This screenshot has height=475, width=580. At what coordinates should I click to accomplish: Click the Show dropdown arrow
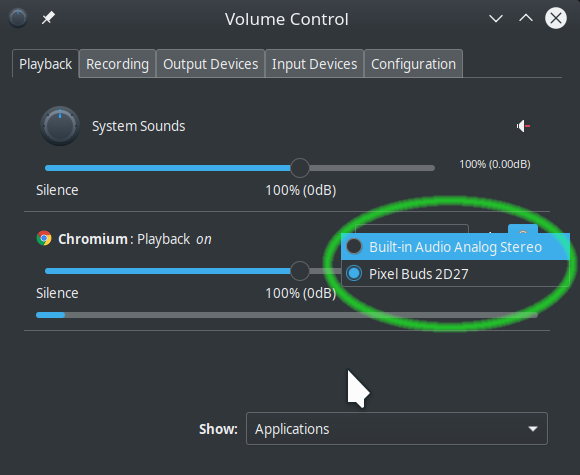(x=533, y=429)
